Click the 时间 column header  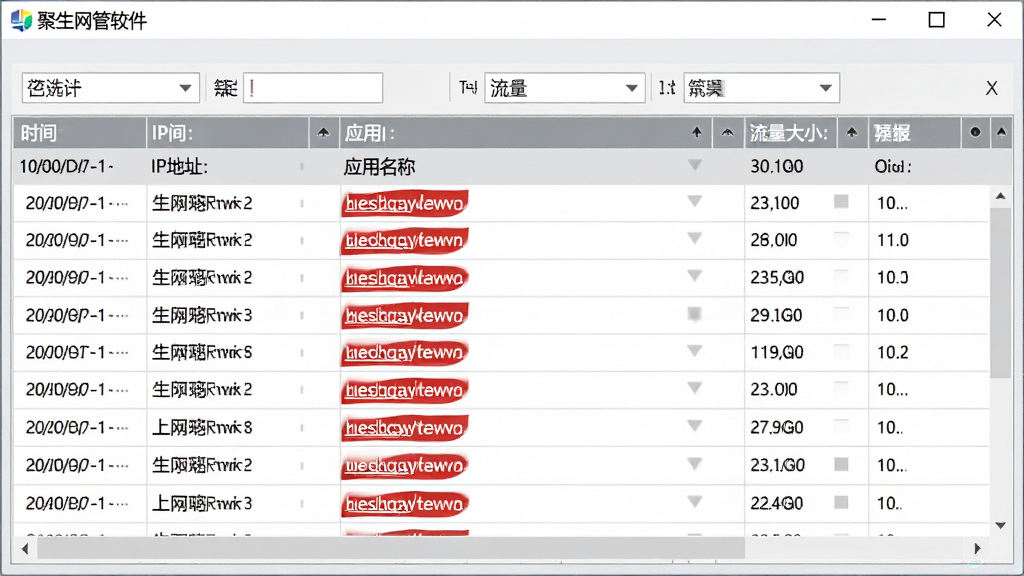80,133
